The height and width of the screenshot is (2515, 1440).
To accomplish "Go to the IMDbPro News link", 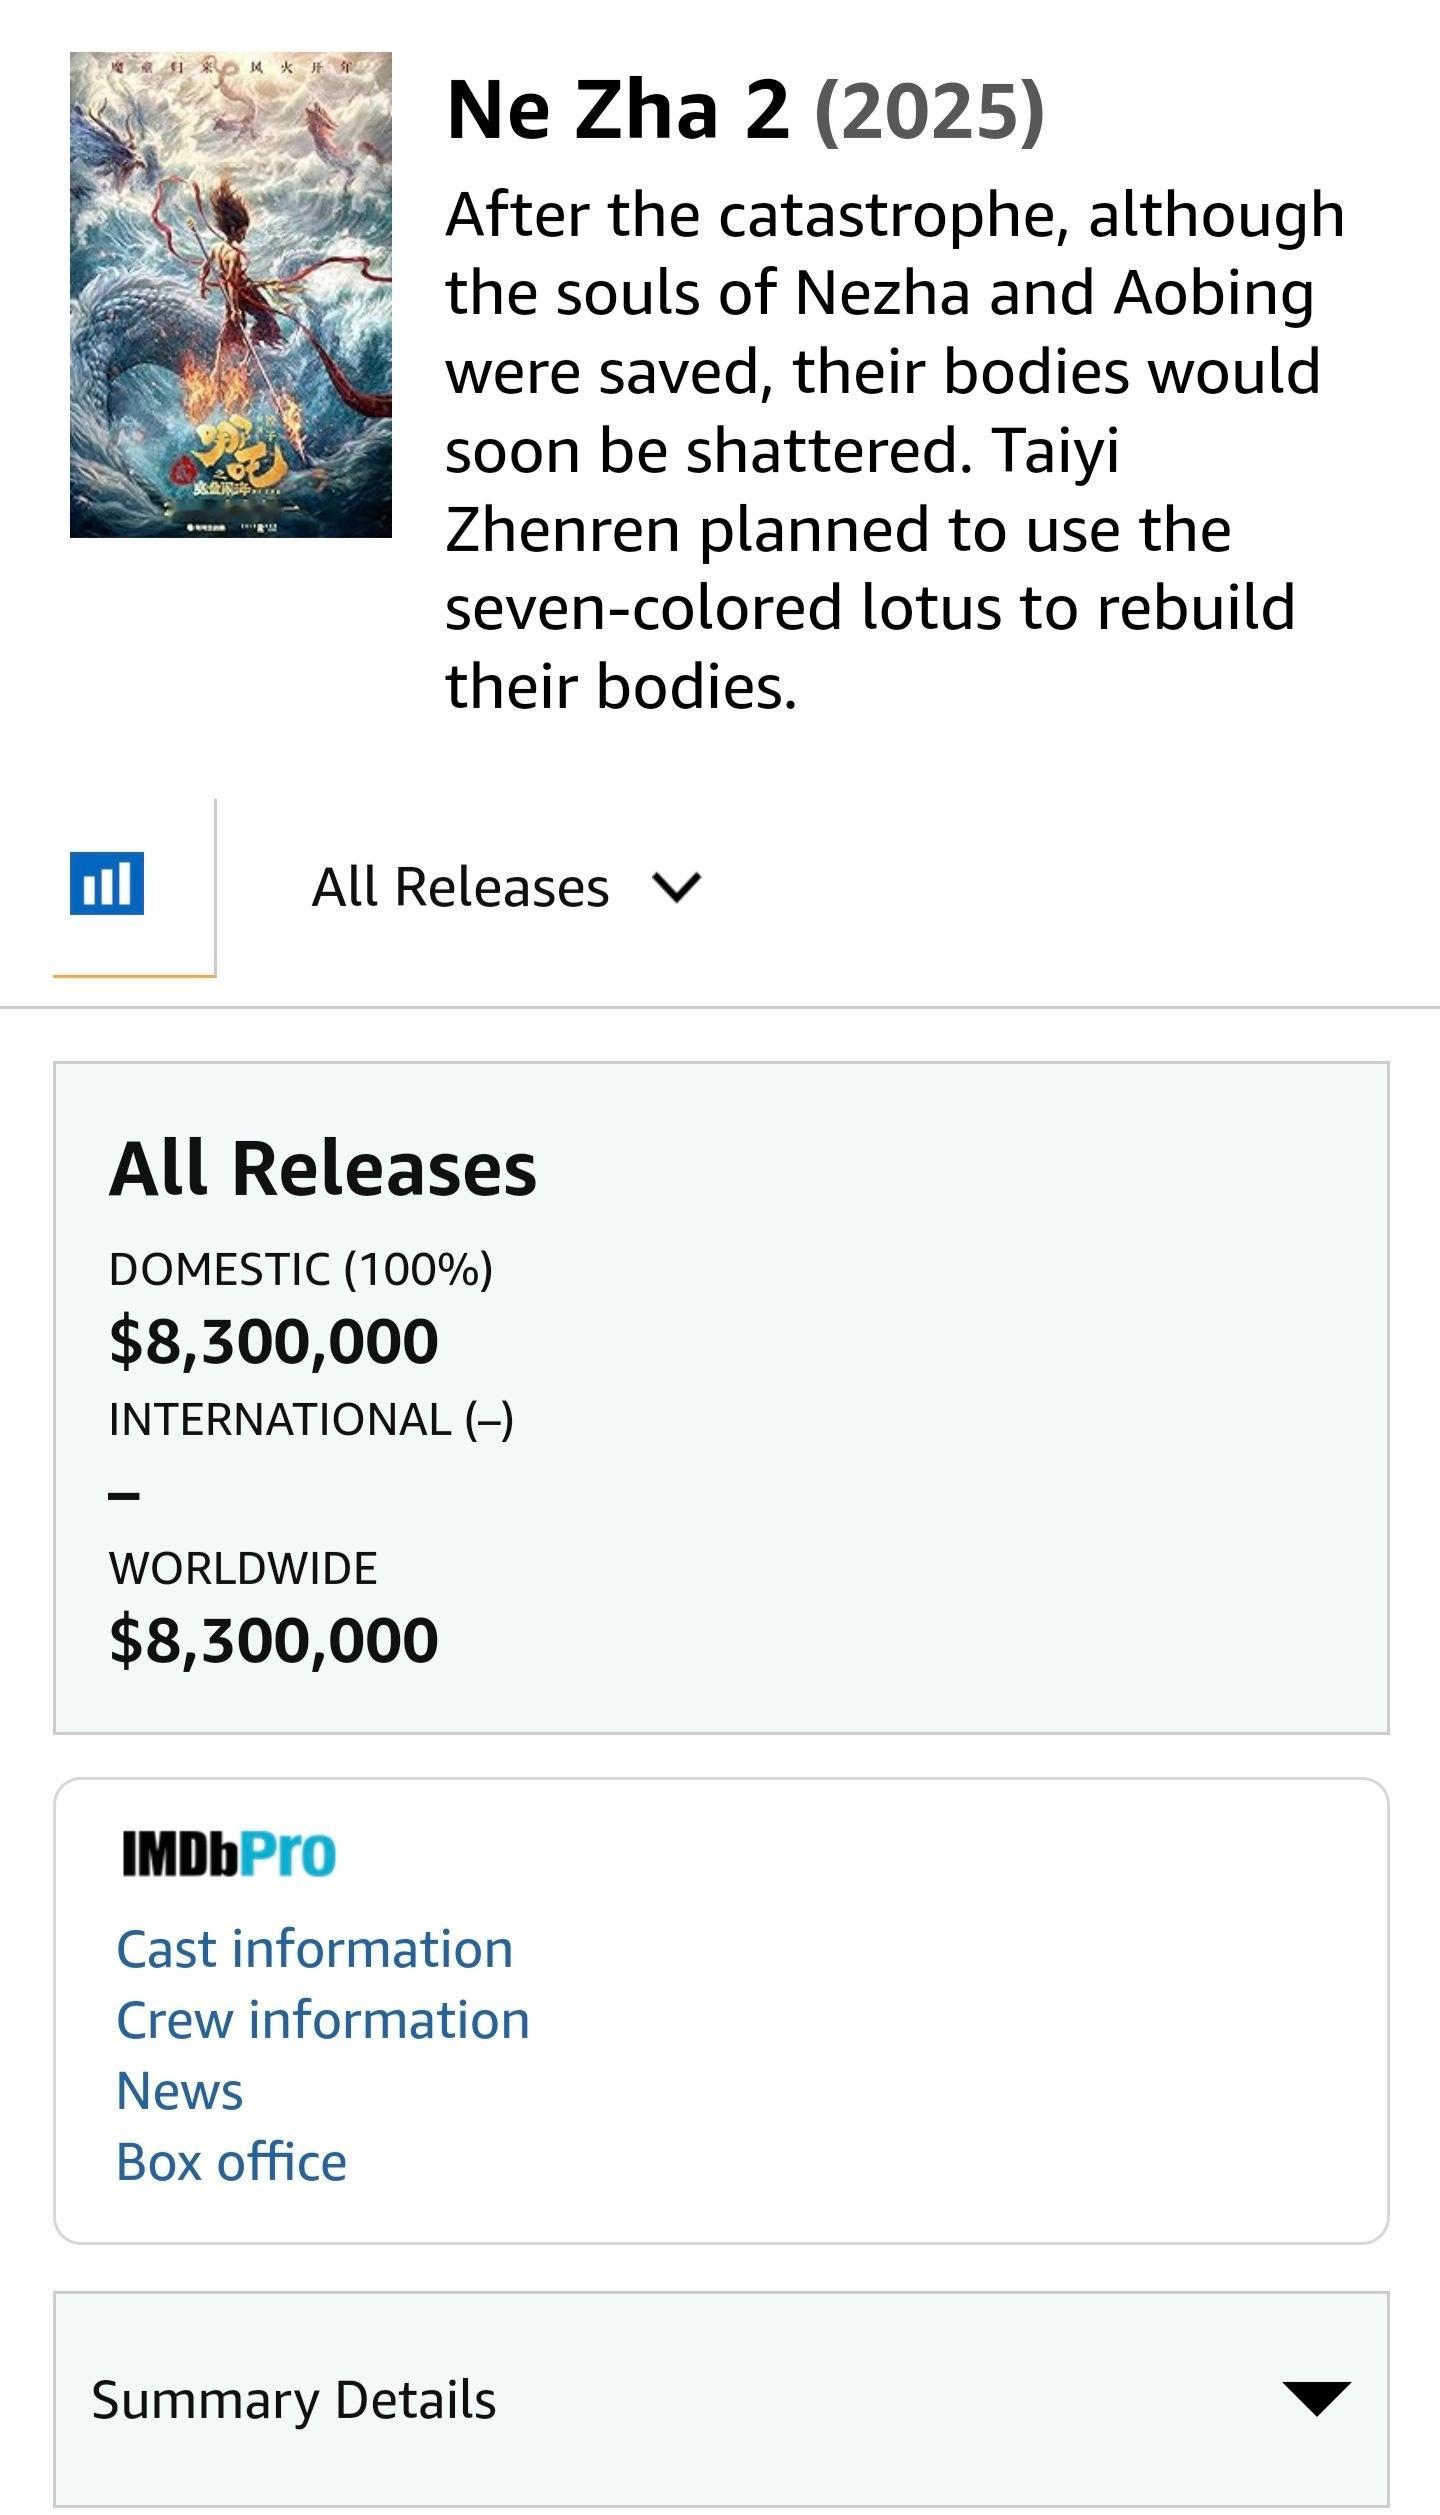I will (x=179, y=2091).
